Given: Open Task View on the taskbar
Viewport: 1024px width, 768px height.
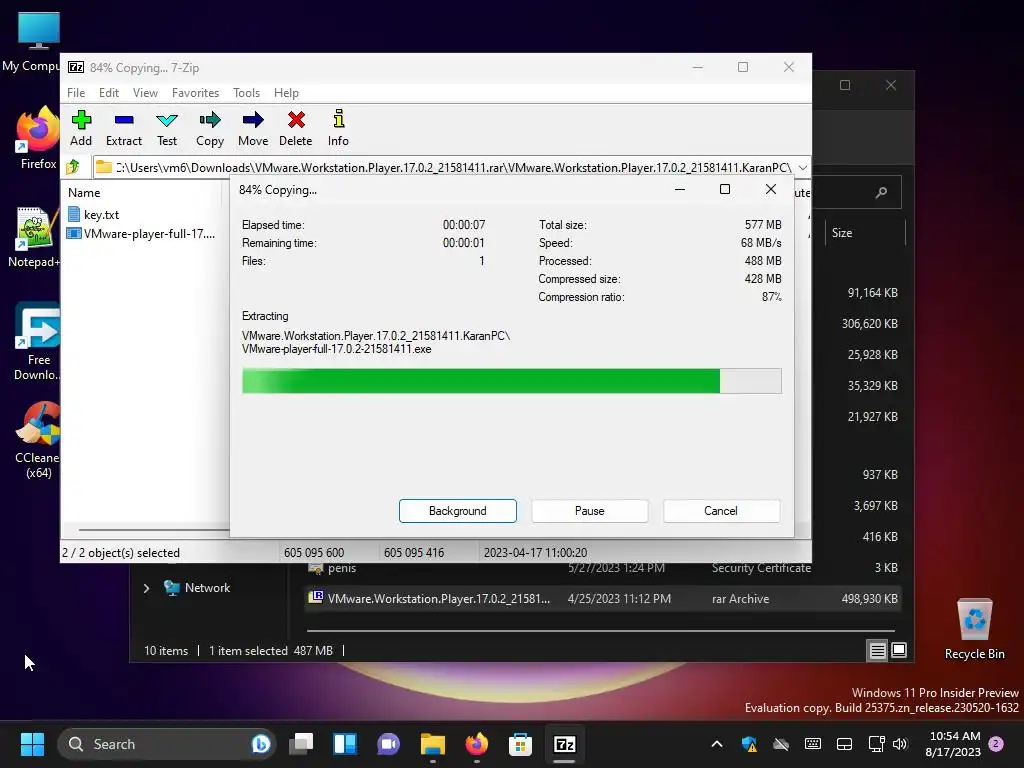Looking at the screenshot, I should [x=302, y=744].
